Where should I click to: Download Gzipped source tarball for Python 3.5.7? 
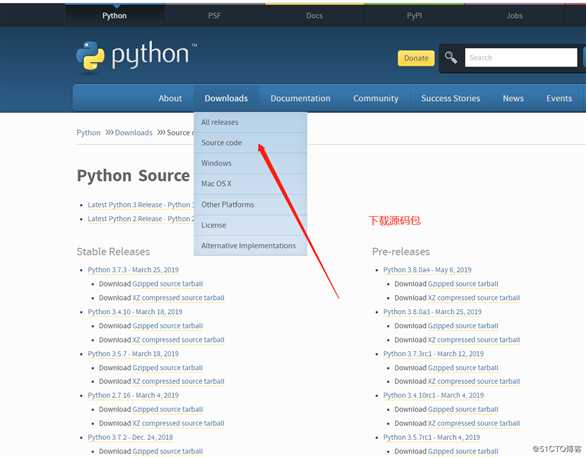point(167,368)
